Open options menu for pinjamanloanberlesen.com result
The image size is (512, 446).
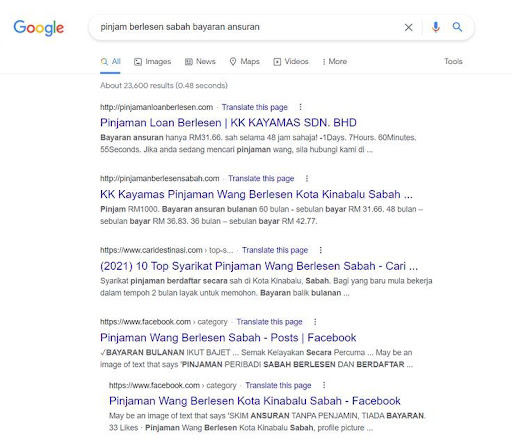coord(300,107)
